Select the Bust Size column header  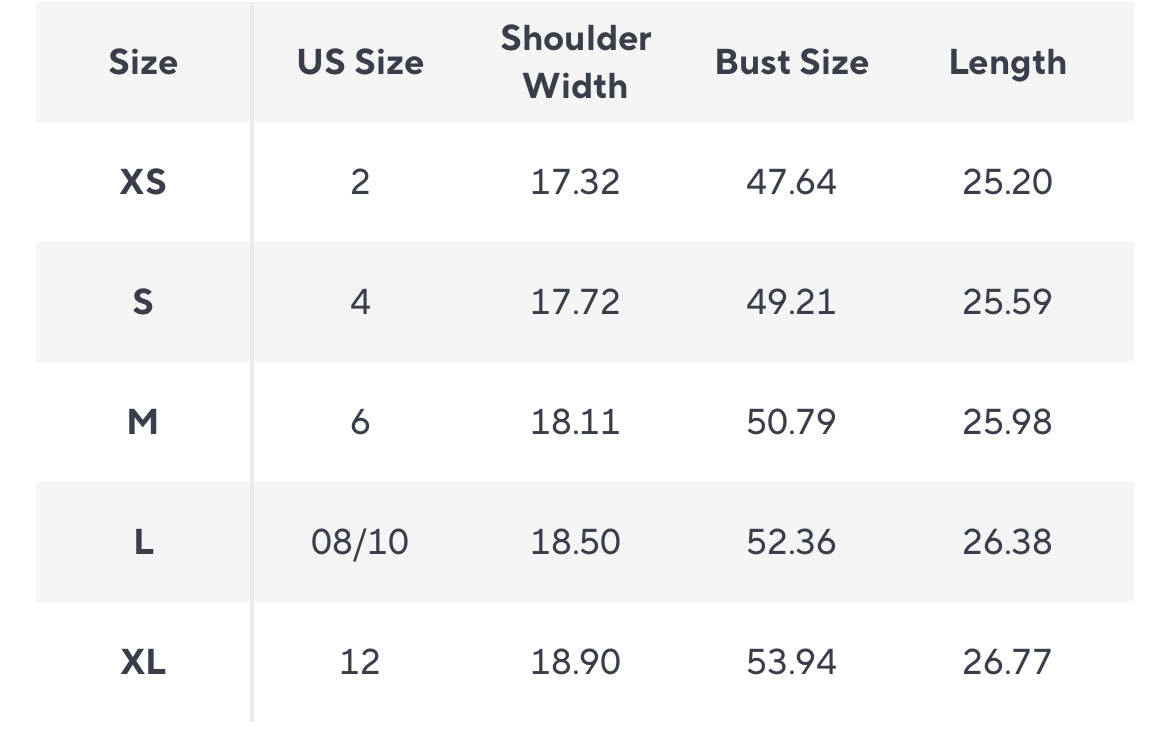[791, 62]
